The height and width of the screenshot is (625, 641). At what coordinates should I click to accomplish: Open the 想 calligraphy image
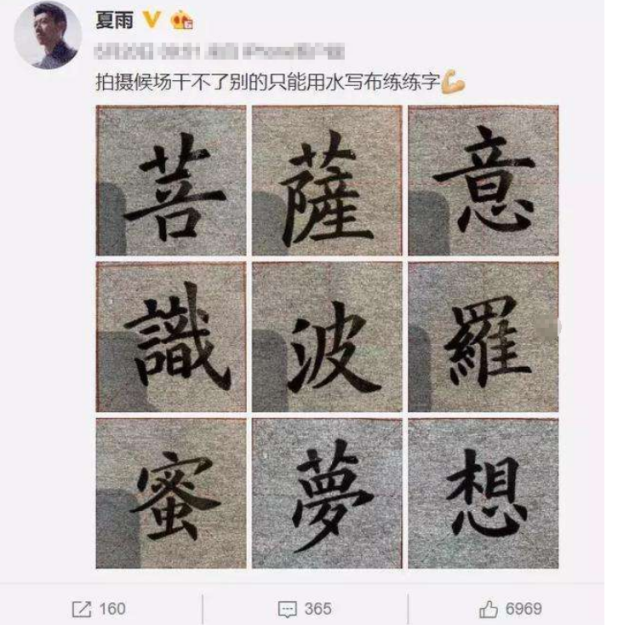tap(483, 493)
